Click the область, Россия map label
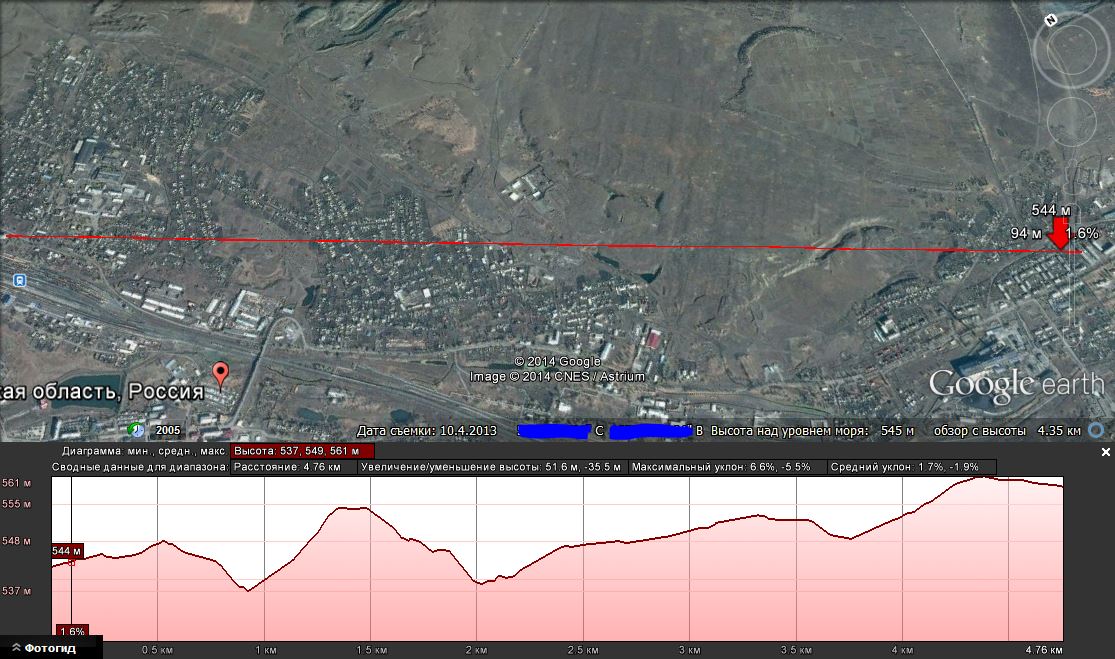The height and width of the screenshot is (659, 1115). click(102, 391)
